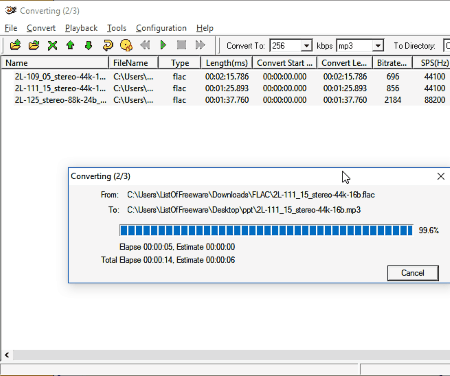Sort by Type column header

(180, 63)
